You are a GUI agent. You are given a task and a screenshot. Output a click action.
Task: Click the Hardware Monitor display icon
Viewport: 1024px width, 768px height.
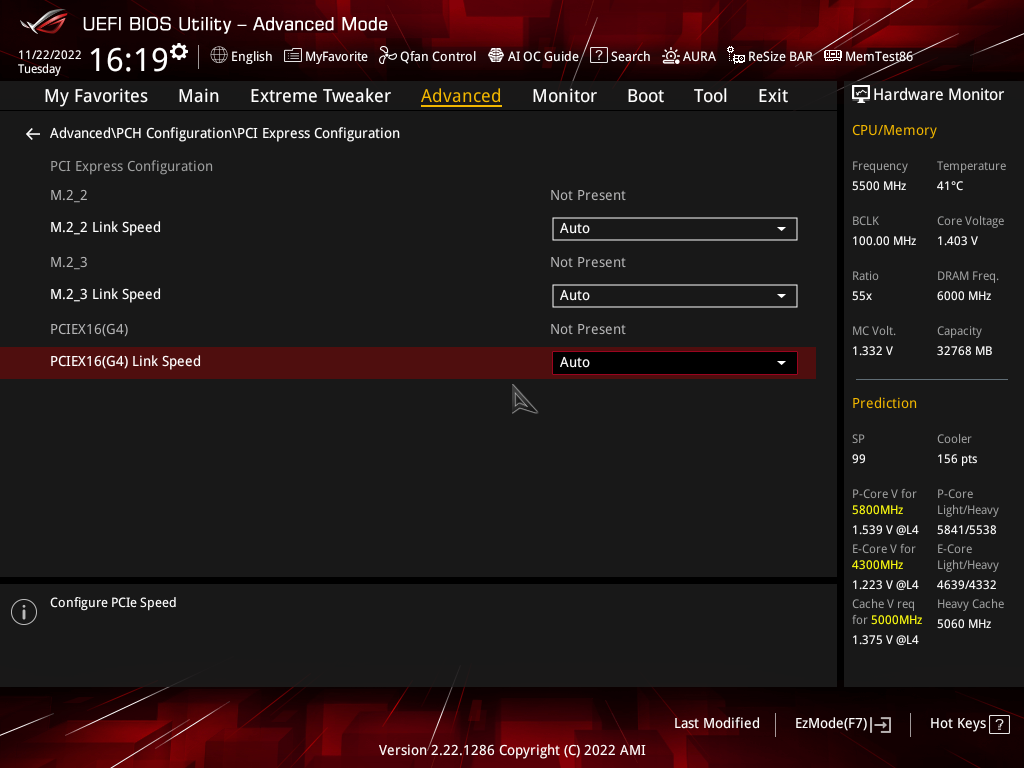(861, 95)
